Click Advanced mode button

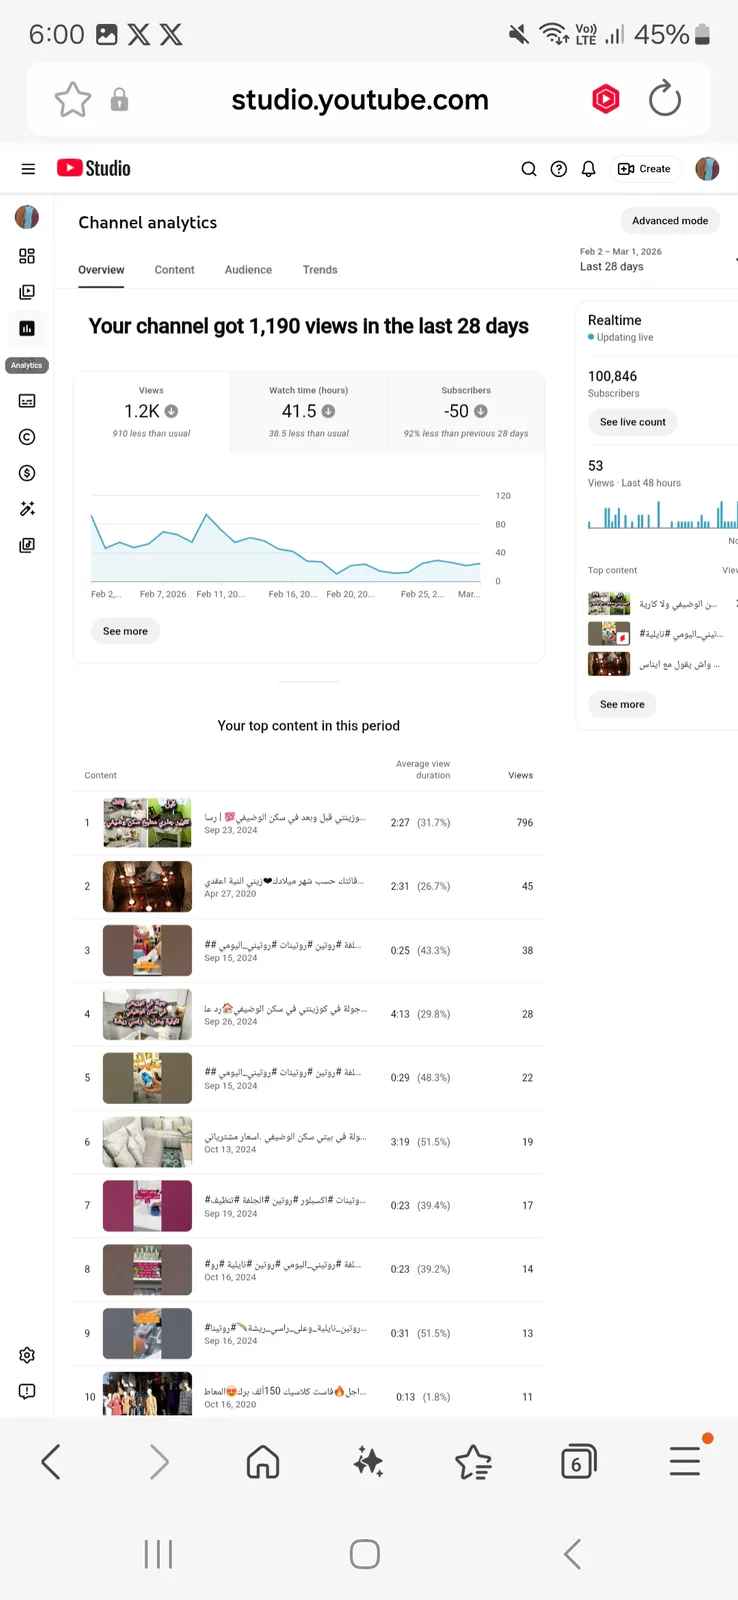pos(670,221)
